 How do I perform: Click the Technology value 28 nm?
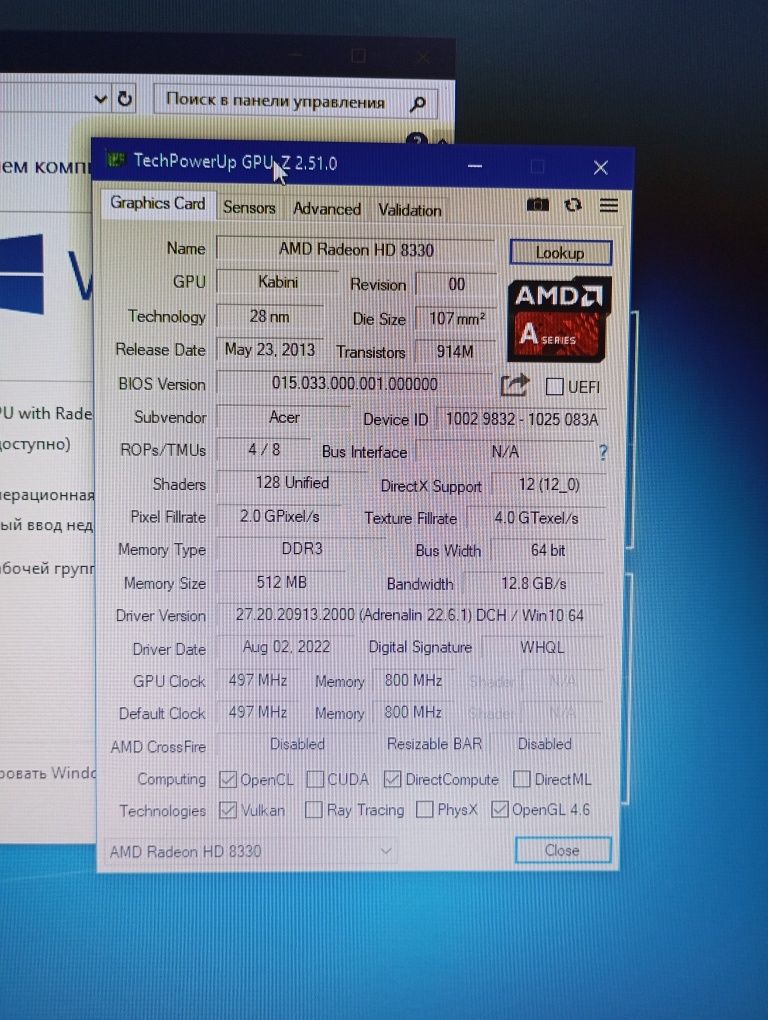click(269, 317)
